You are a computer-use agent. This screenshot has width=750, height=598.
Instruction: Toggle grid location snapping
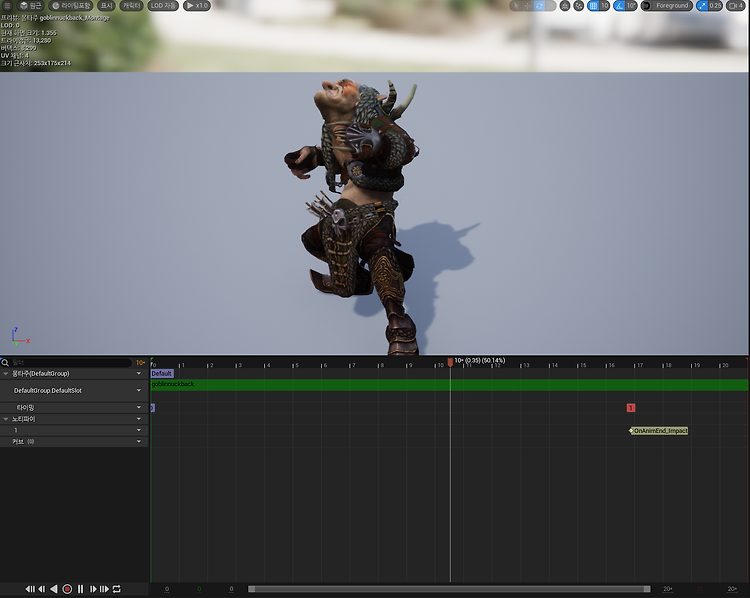tap(593, 6)
